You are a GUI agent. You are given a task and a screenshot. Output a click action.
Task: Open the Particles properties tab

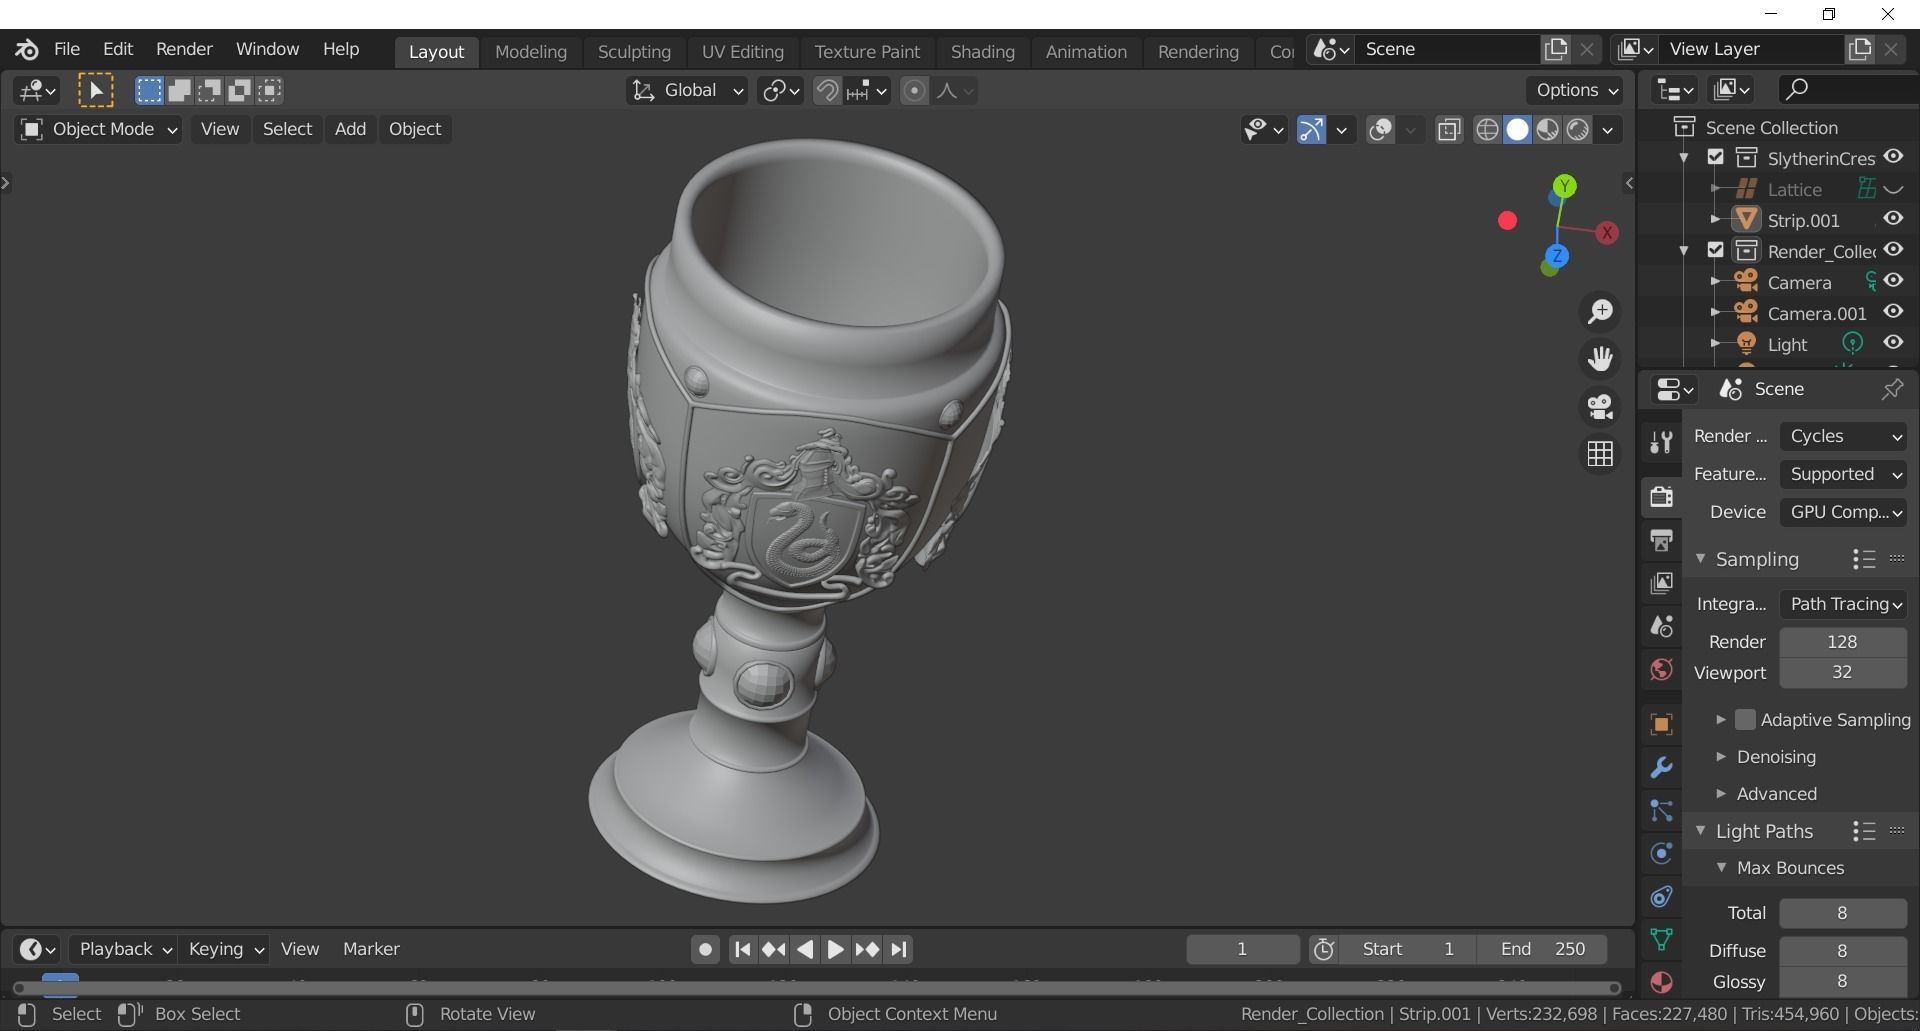[1661, 810]
